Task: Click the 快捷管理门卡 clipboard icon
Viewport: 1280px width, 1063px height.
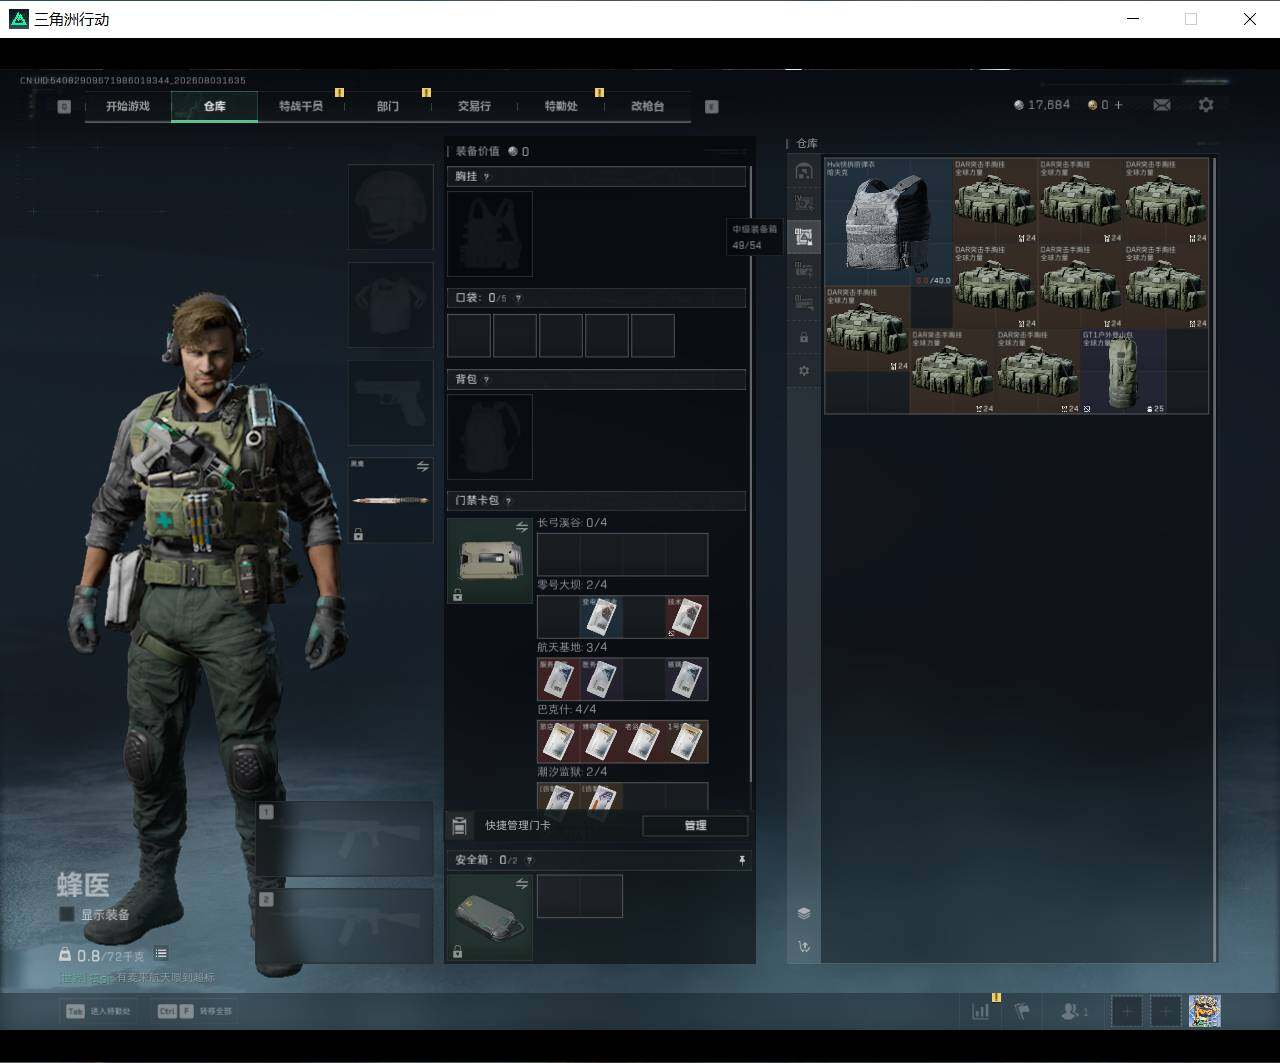Action: pyautogui.click(x=460, y=826)
